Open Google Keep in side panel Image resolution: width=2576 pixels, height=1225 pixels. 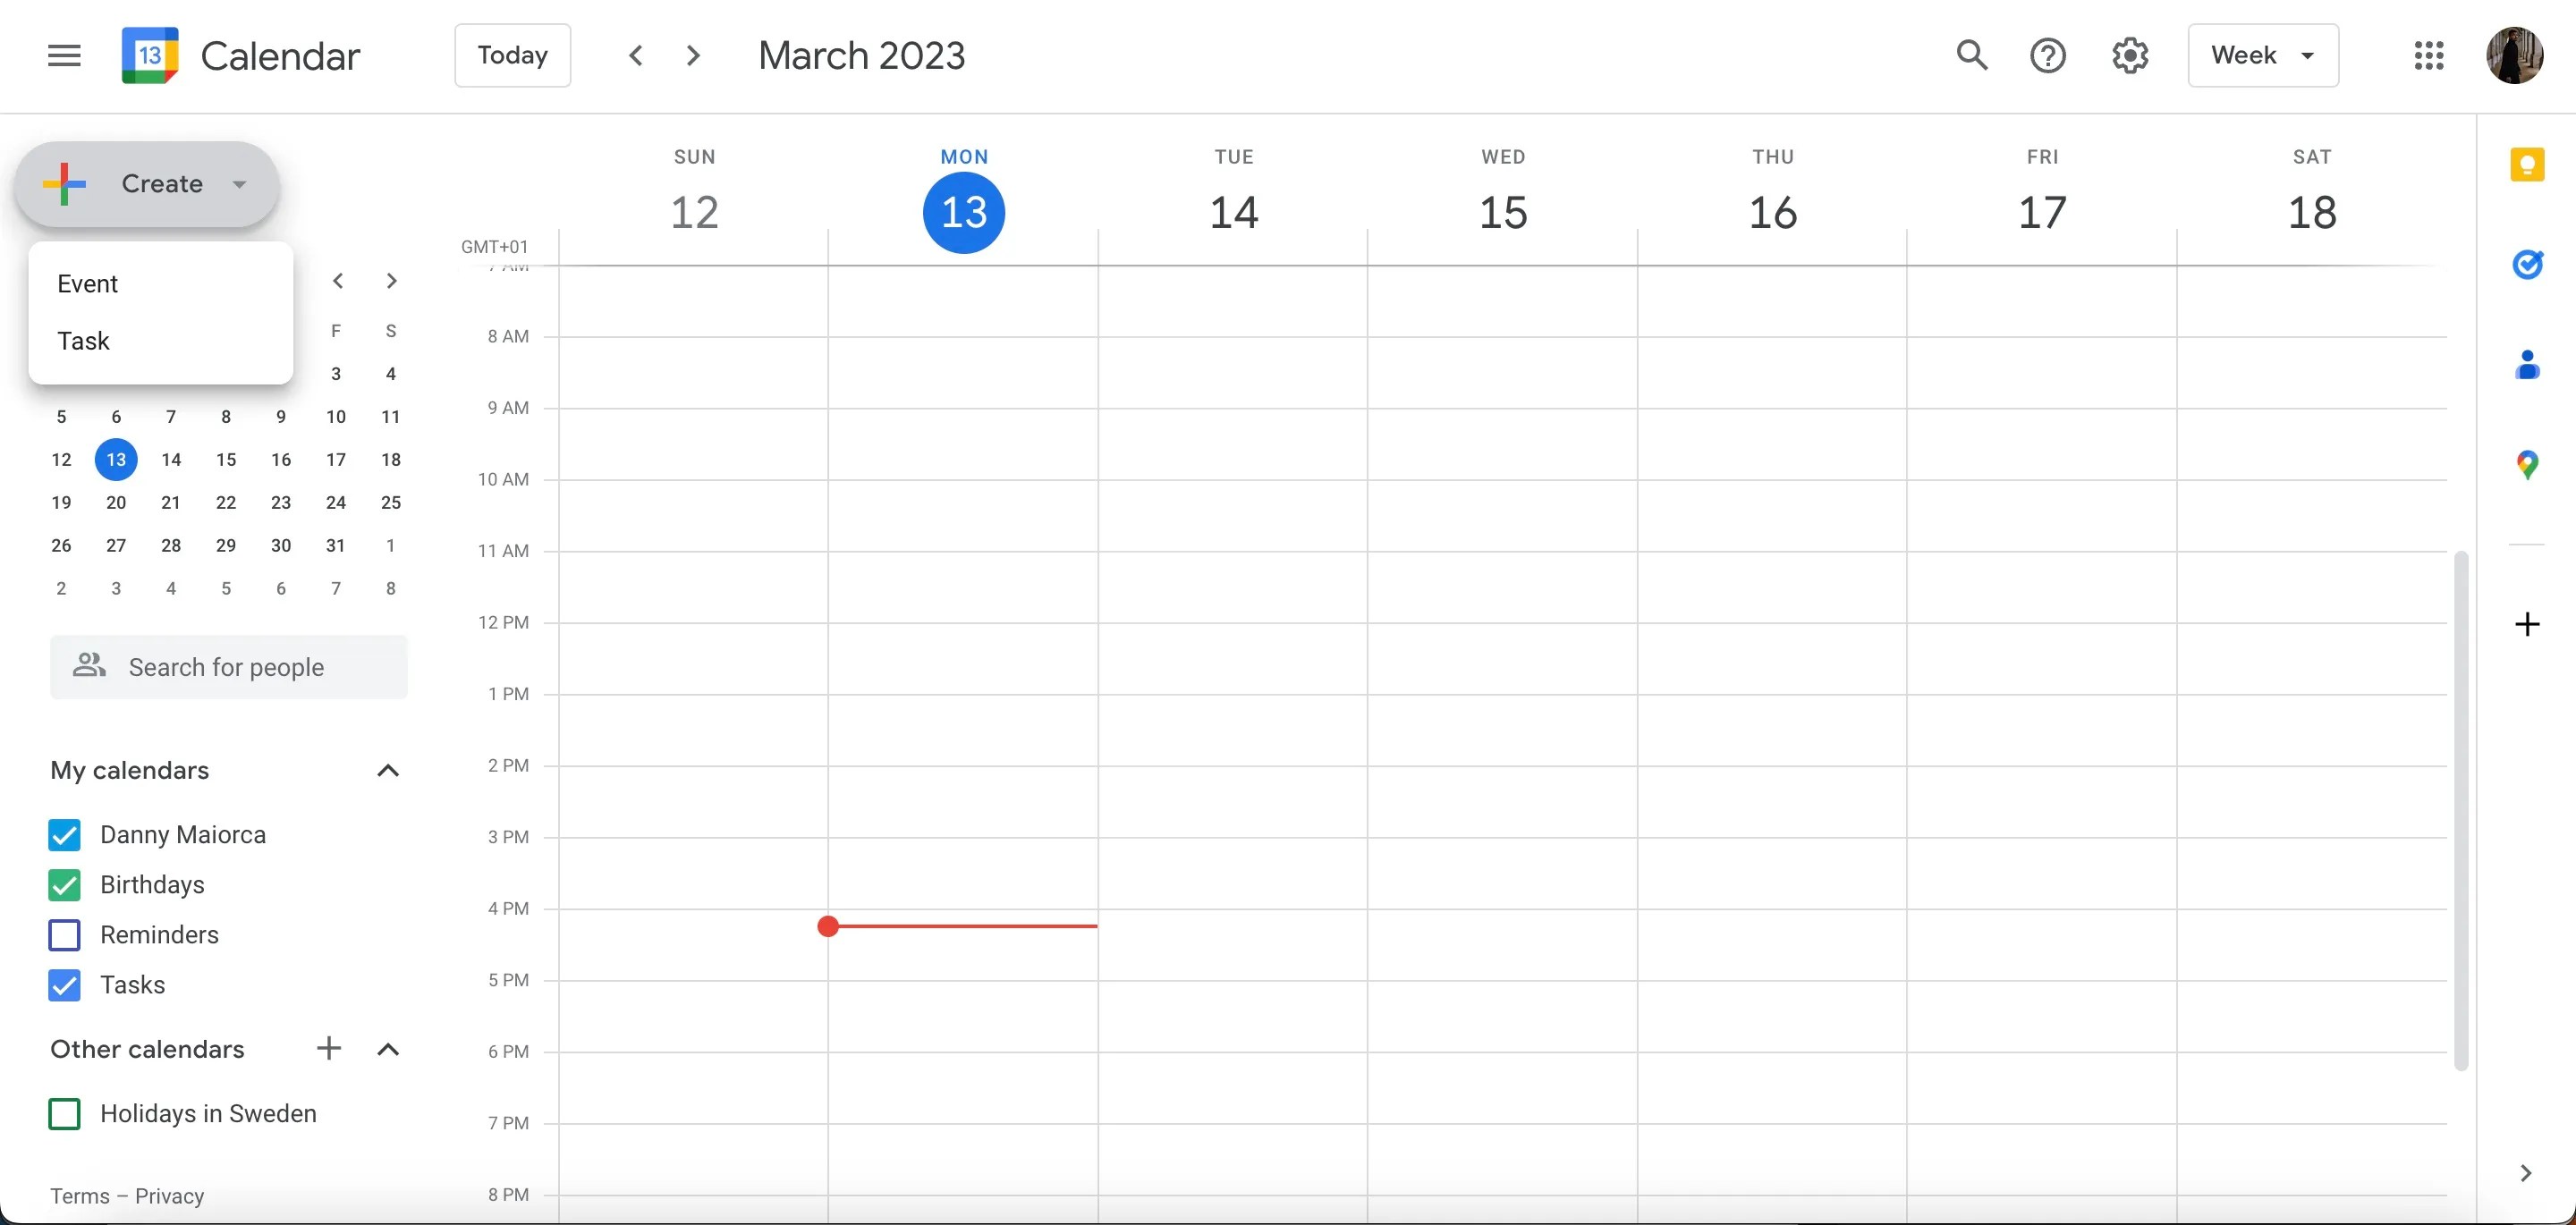(2527, 164)
